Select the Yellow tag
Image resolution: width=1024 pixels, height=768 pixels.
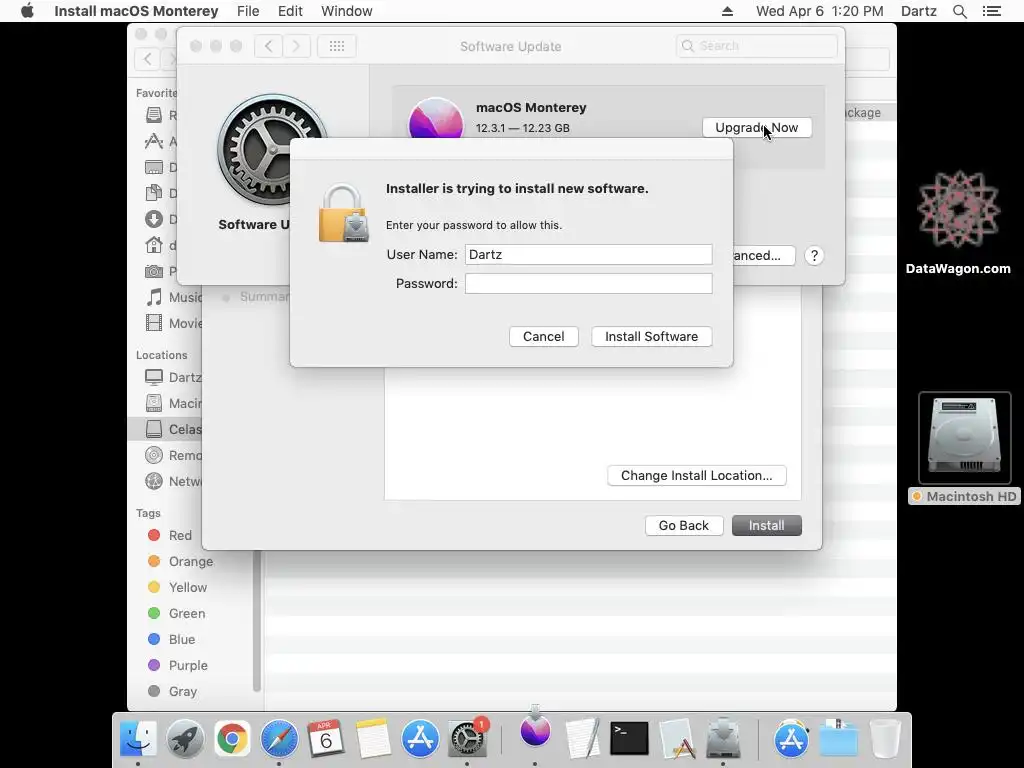click(178, 587)
